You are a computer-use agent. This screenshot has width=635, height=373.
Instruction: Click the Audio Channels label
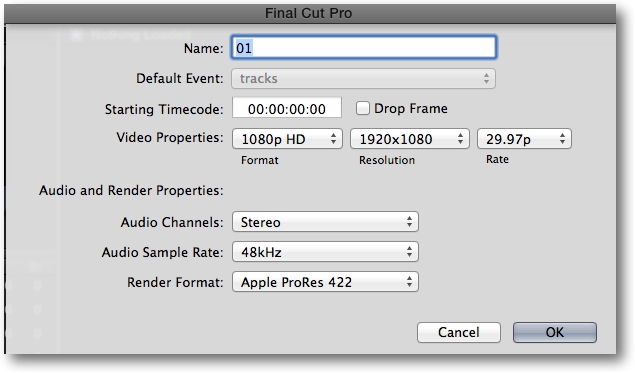(x=172, y=222)
